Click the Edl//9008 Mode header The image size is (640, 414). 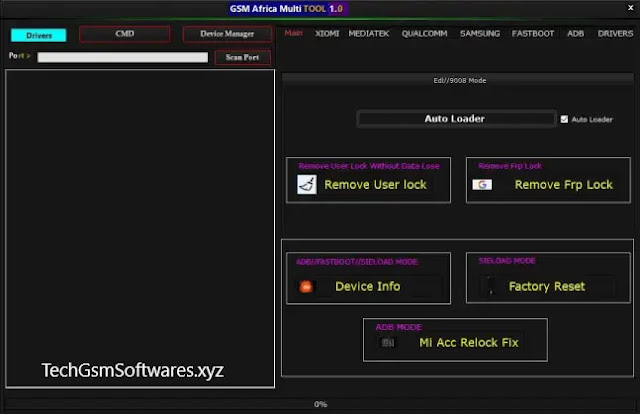458,80
